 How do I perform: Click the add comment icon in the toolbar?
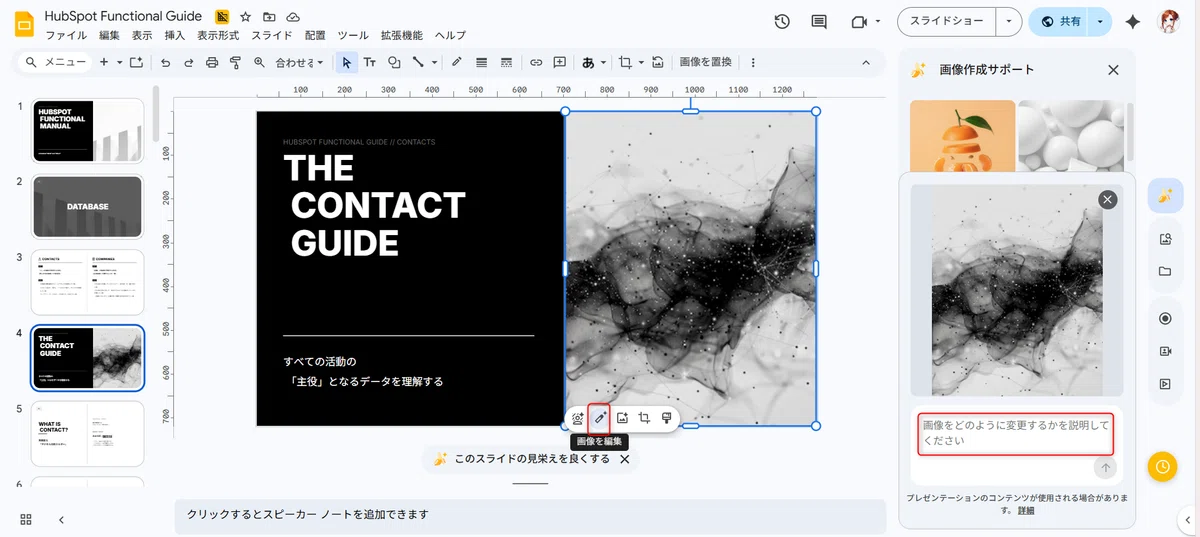click(x=560, y=62)
